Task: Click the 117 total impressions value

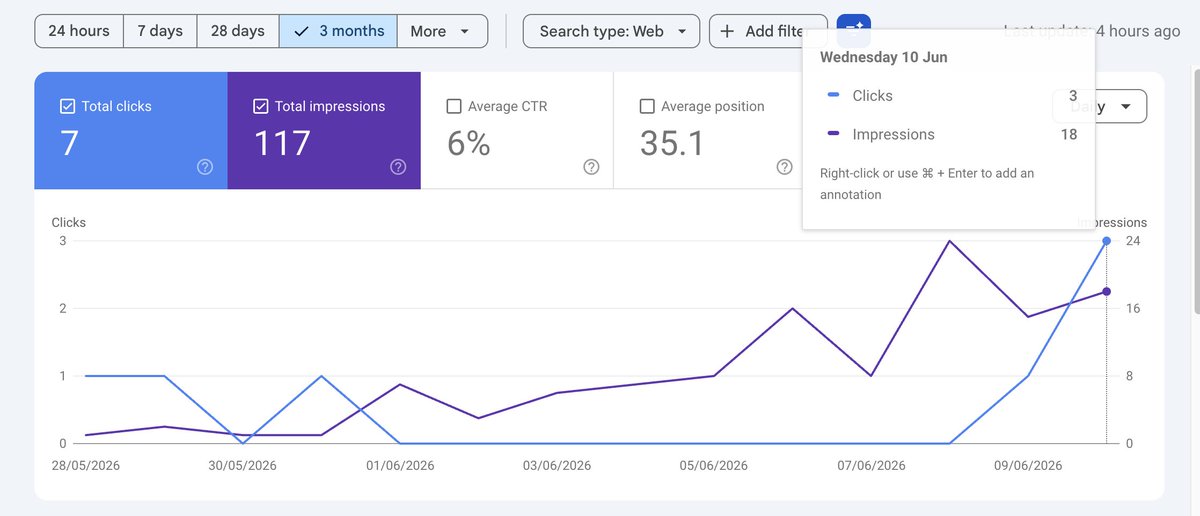Action: (282, 143)
